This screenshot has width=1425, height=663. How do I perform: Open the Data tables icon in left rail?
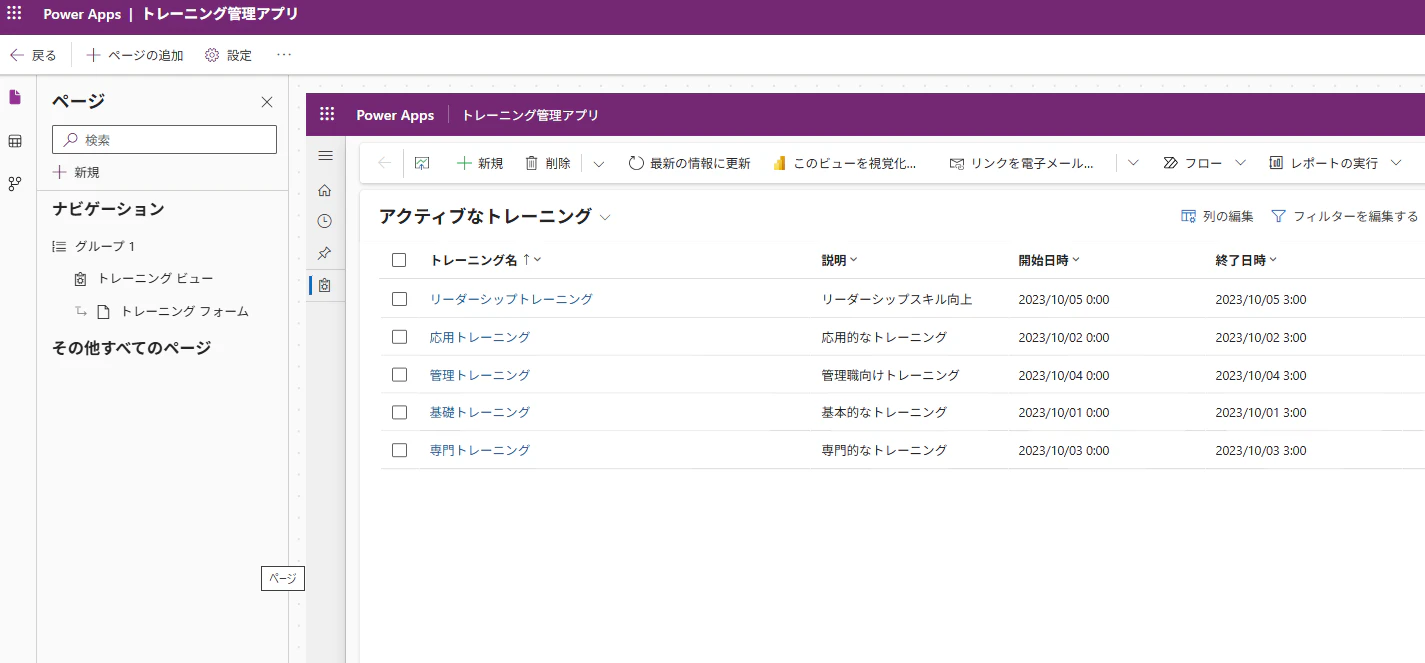pos(15,141)
